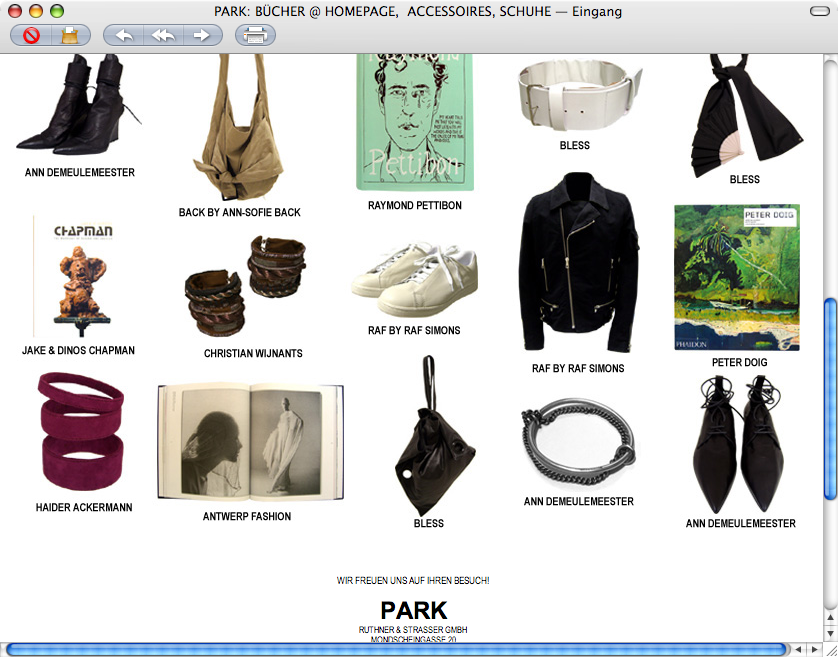The image size is (838, 657).
Task: Click the horizontal scrollbar right arrow
Action: (x=814, y=649)
